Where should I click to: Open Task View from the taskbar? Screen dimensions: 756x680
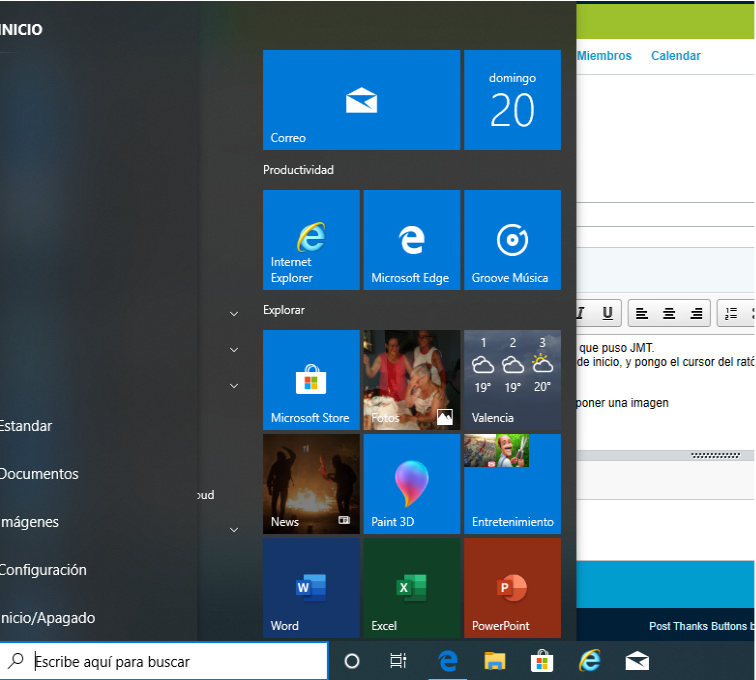pyautogui.click(x=398, y=661)
